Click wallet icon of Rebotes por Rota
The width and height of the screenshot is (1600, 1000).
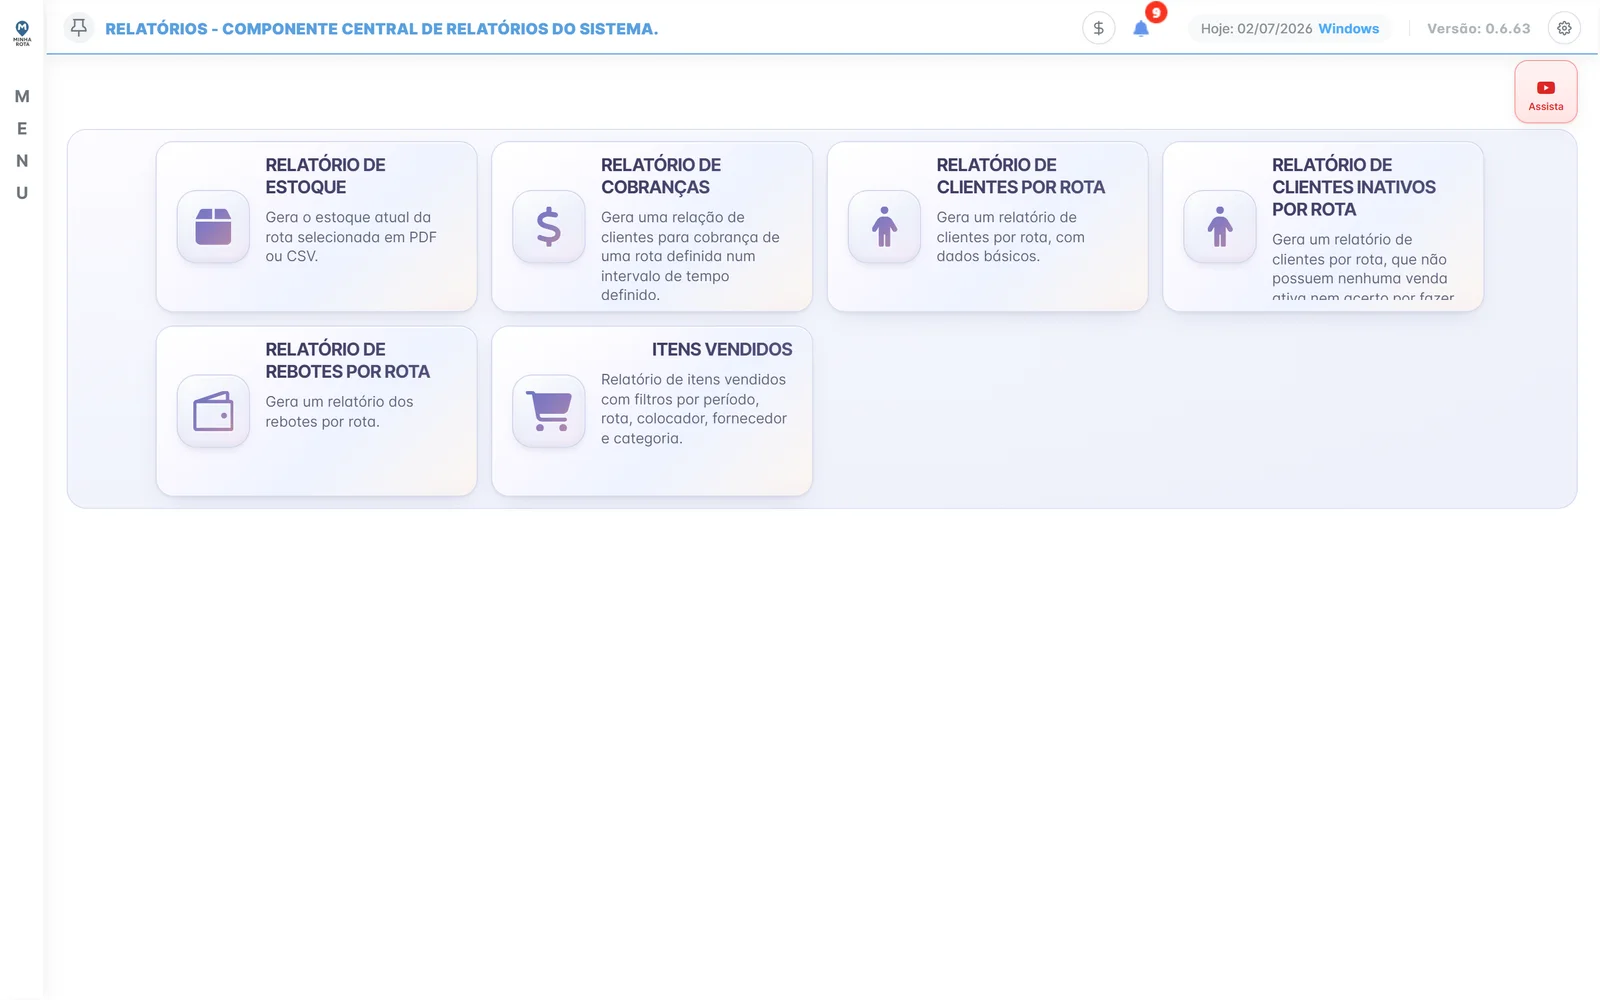coord(213,411)
